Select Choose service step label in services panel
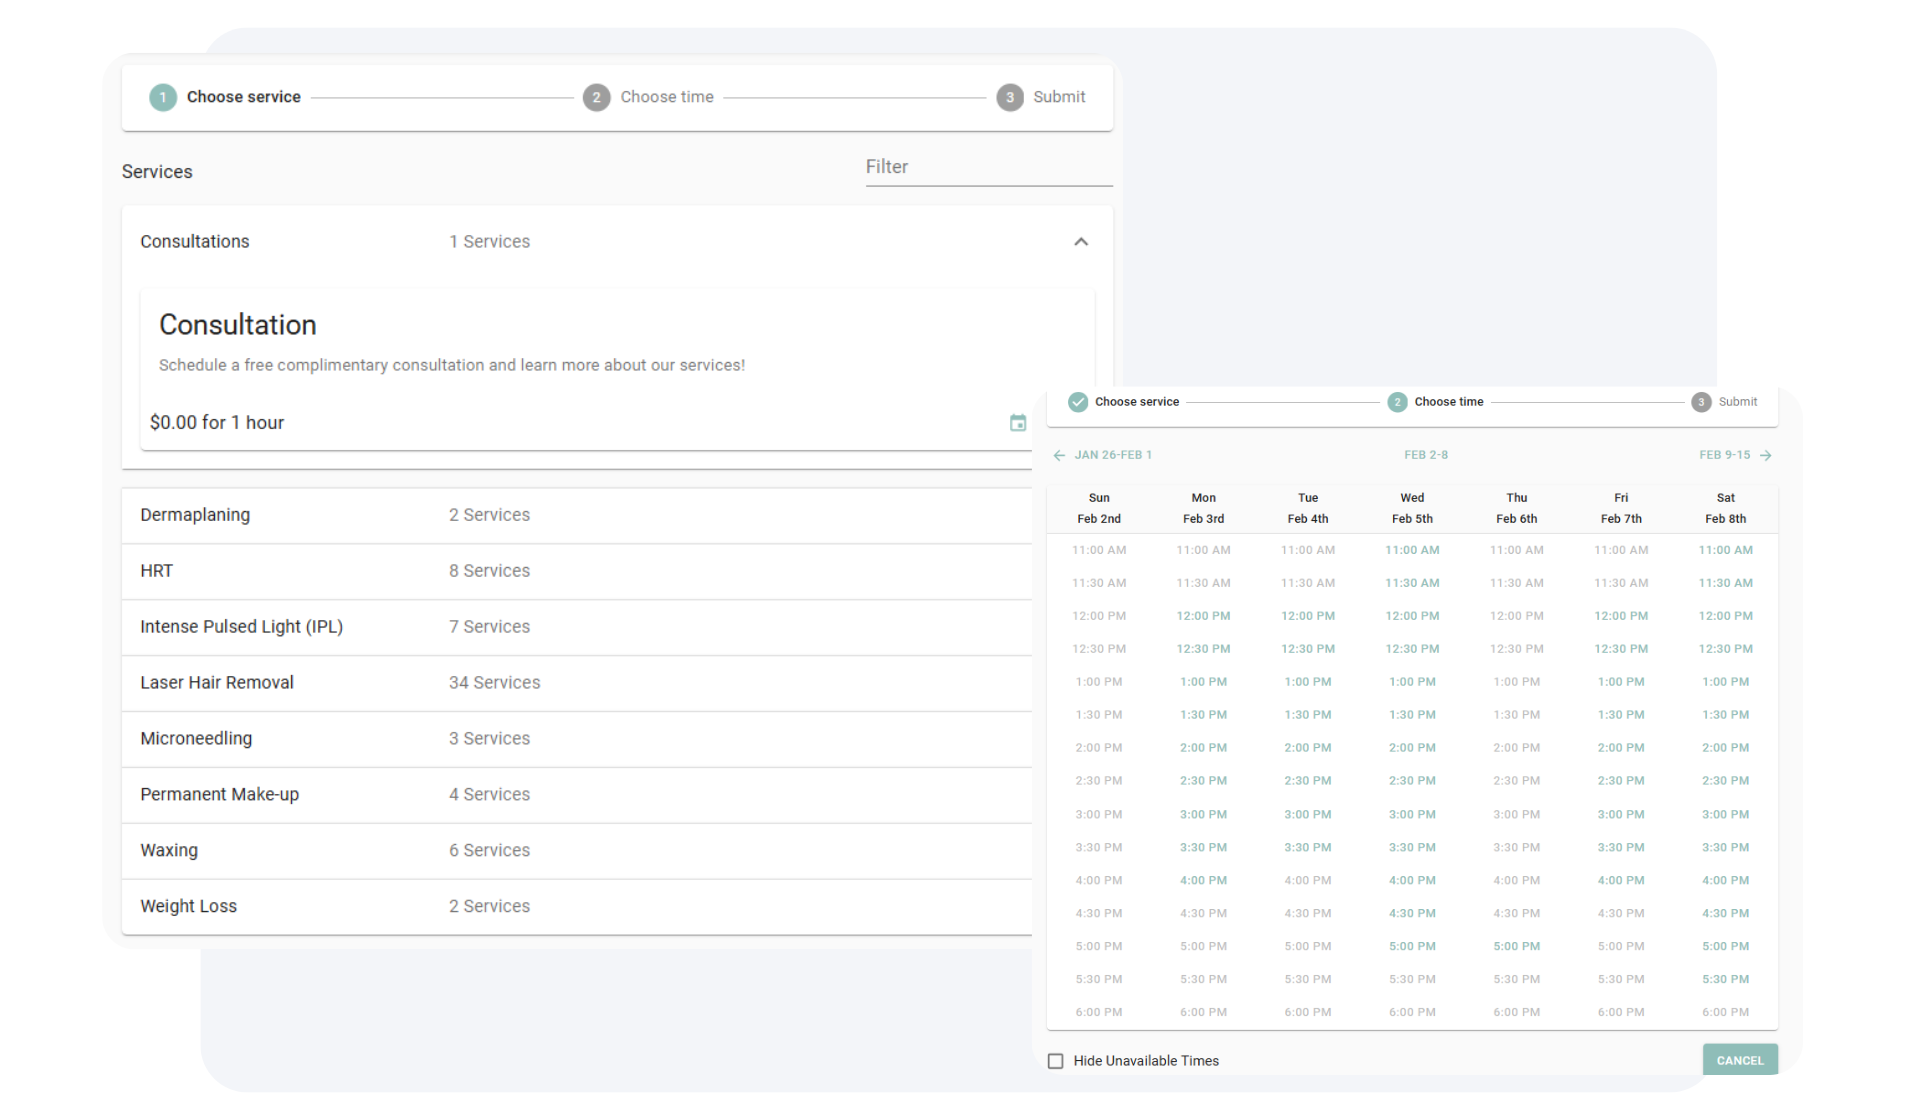Screen dimensions: 1920x1120 click(243, 97)
